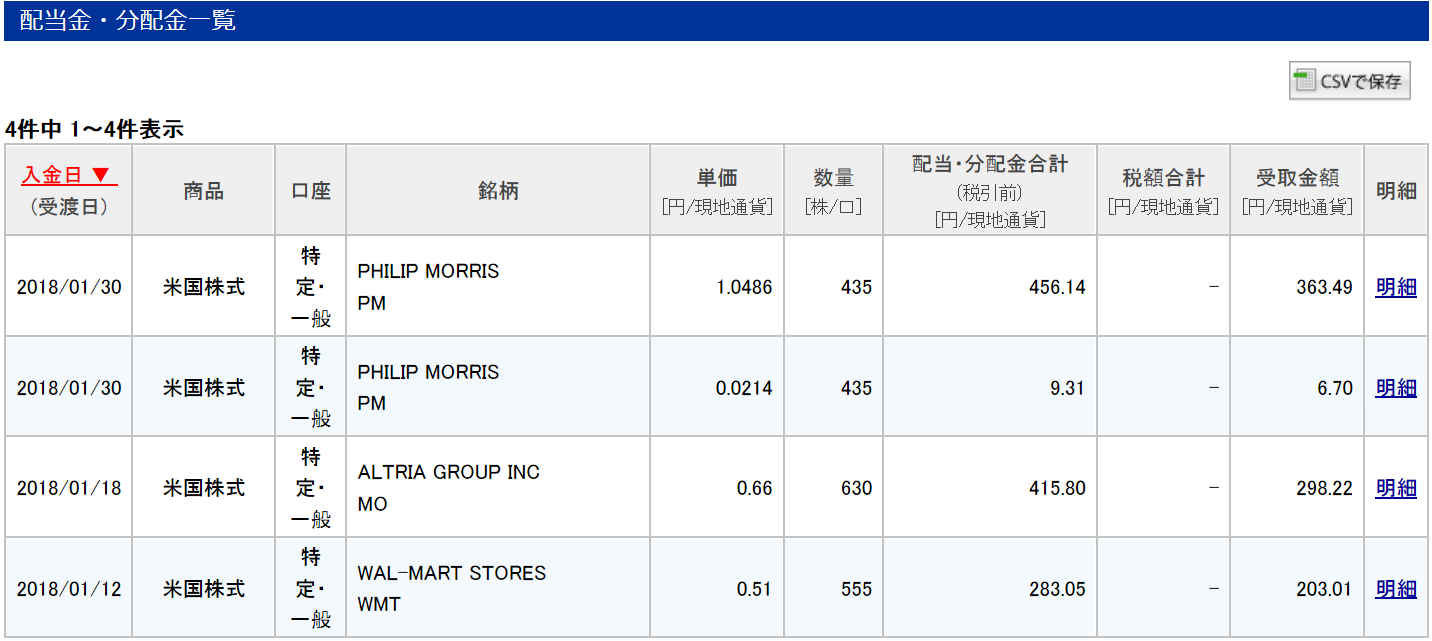View 明細 details for Wal-Mart Stores
This screenshot has width=1432, height=641.
(x=1395, y=589)
